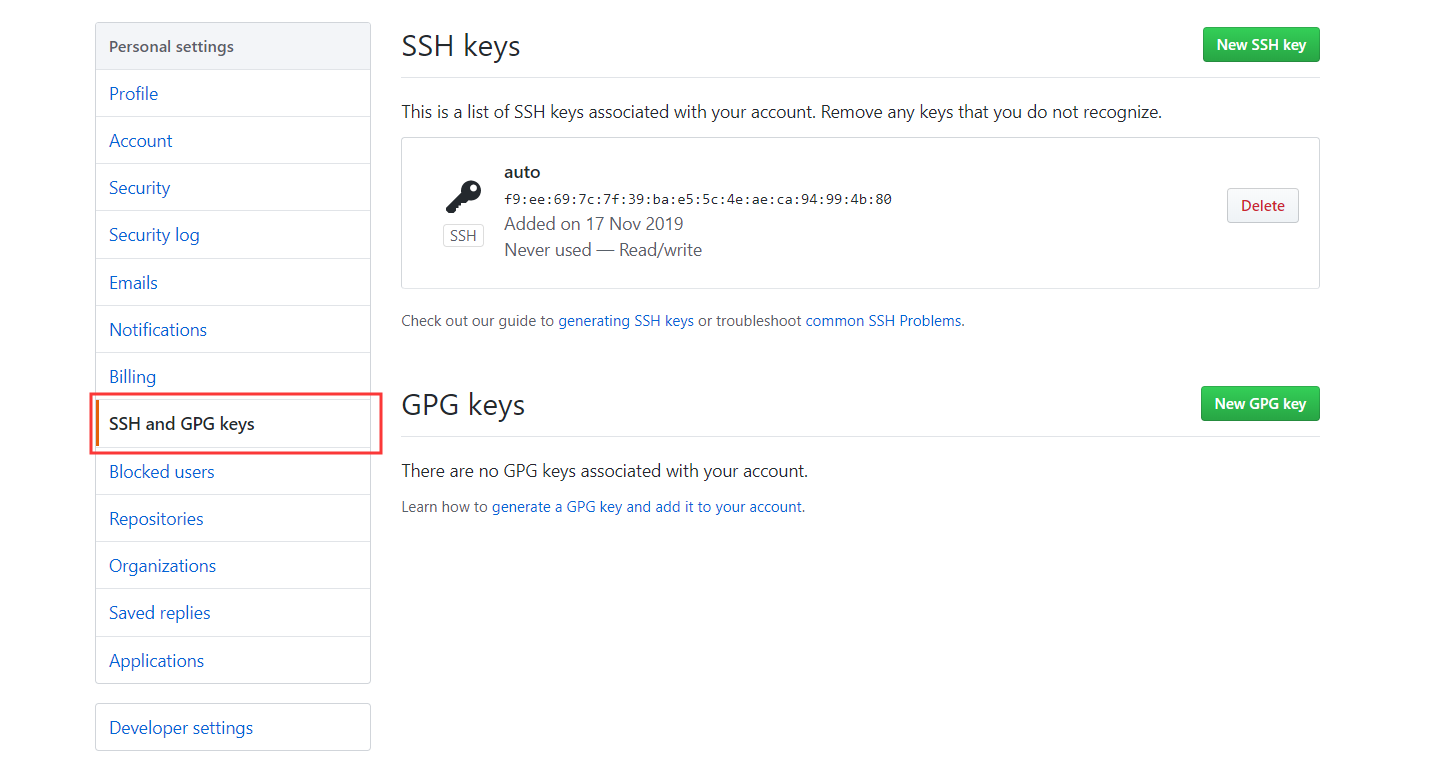Select Notifications in the settings sidebar
The width and height of the screenshot is (1440, 765).
(x=157, y=329)
